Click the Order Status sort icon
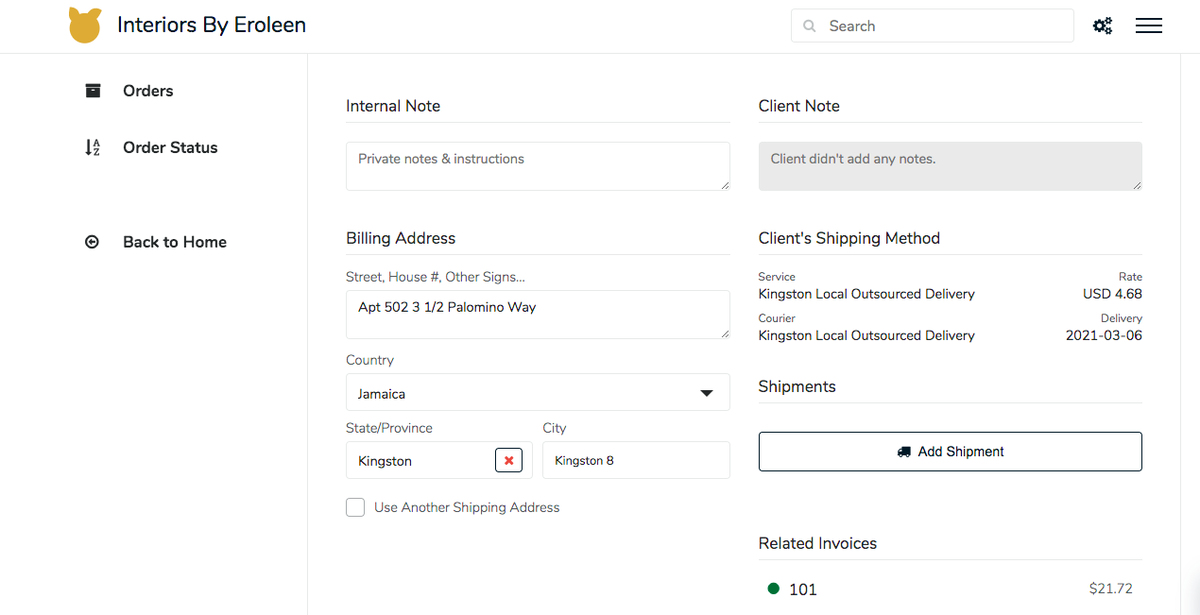The image size is (1200, 615). (x=92, y=148)
